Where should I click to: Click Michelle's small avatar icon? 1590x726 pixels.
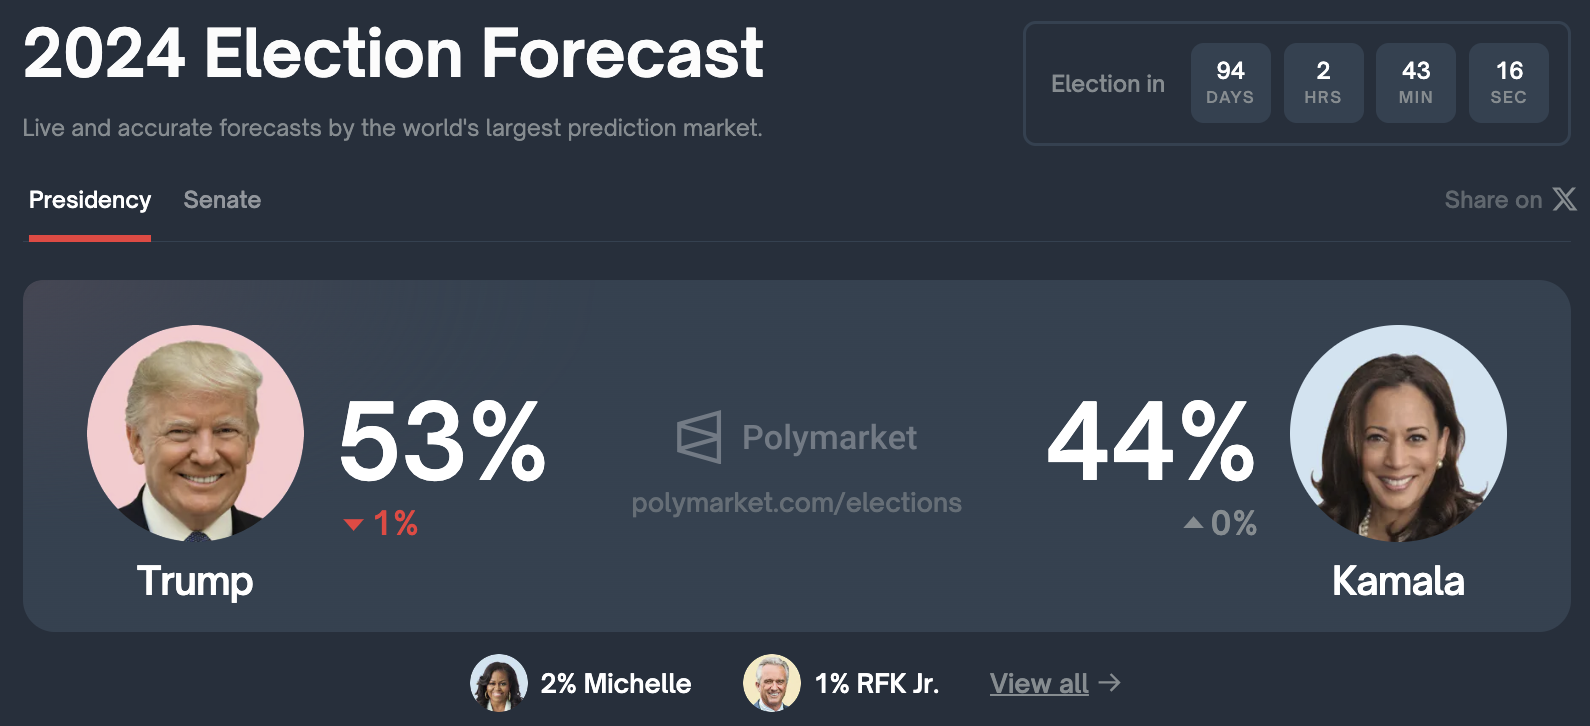499,683
